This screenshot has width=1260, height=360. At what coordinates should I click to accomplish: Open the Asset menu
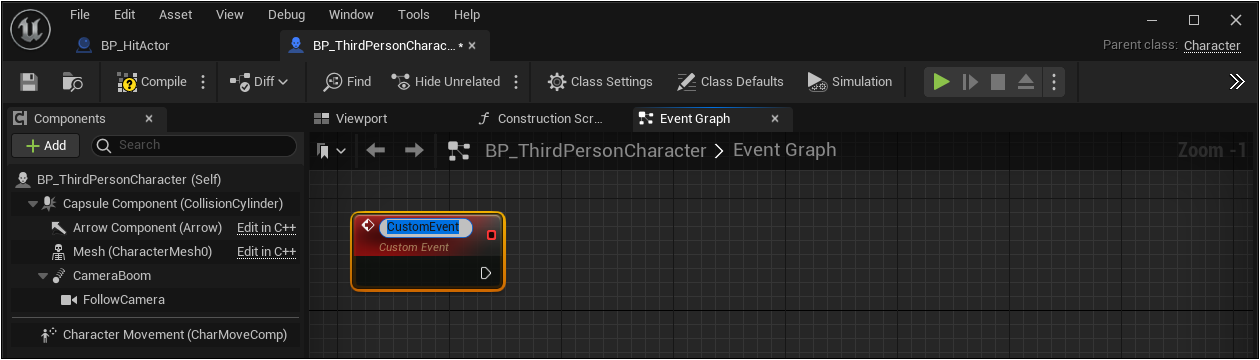pyautogui.click(x=176, y=15)
